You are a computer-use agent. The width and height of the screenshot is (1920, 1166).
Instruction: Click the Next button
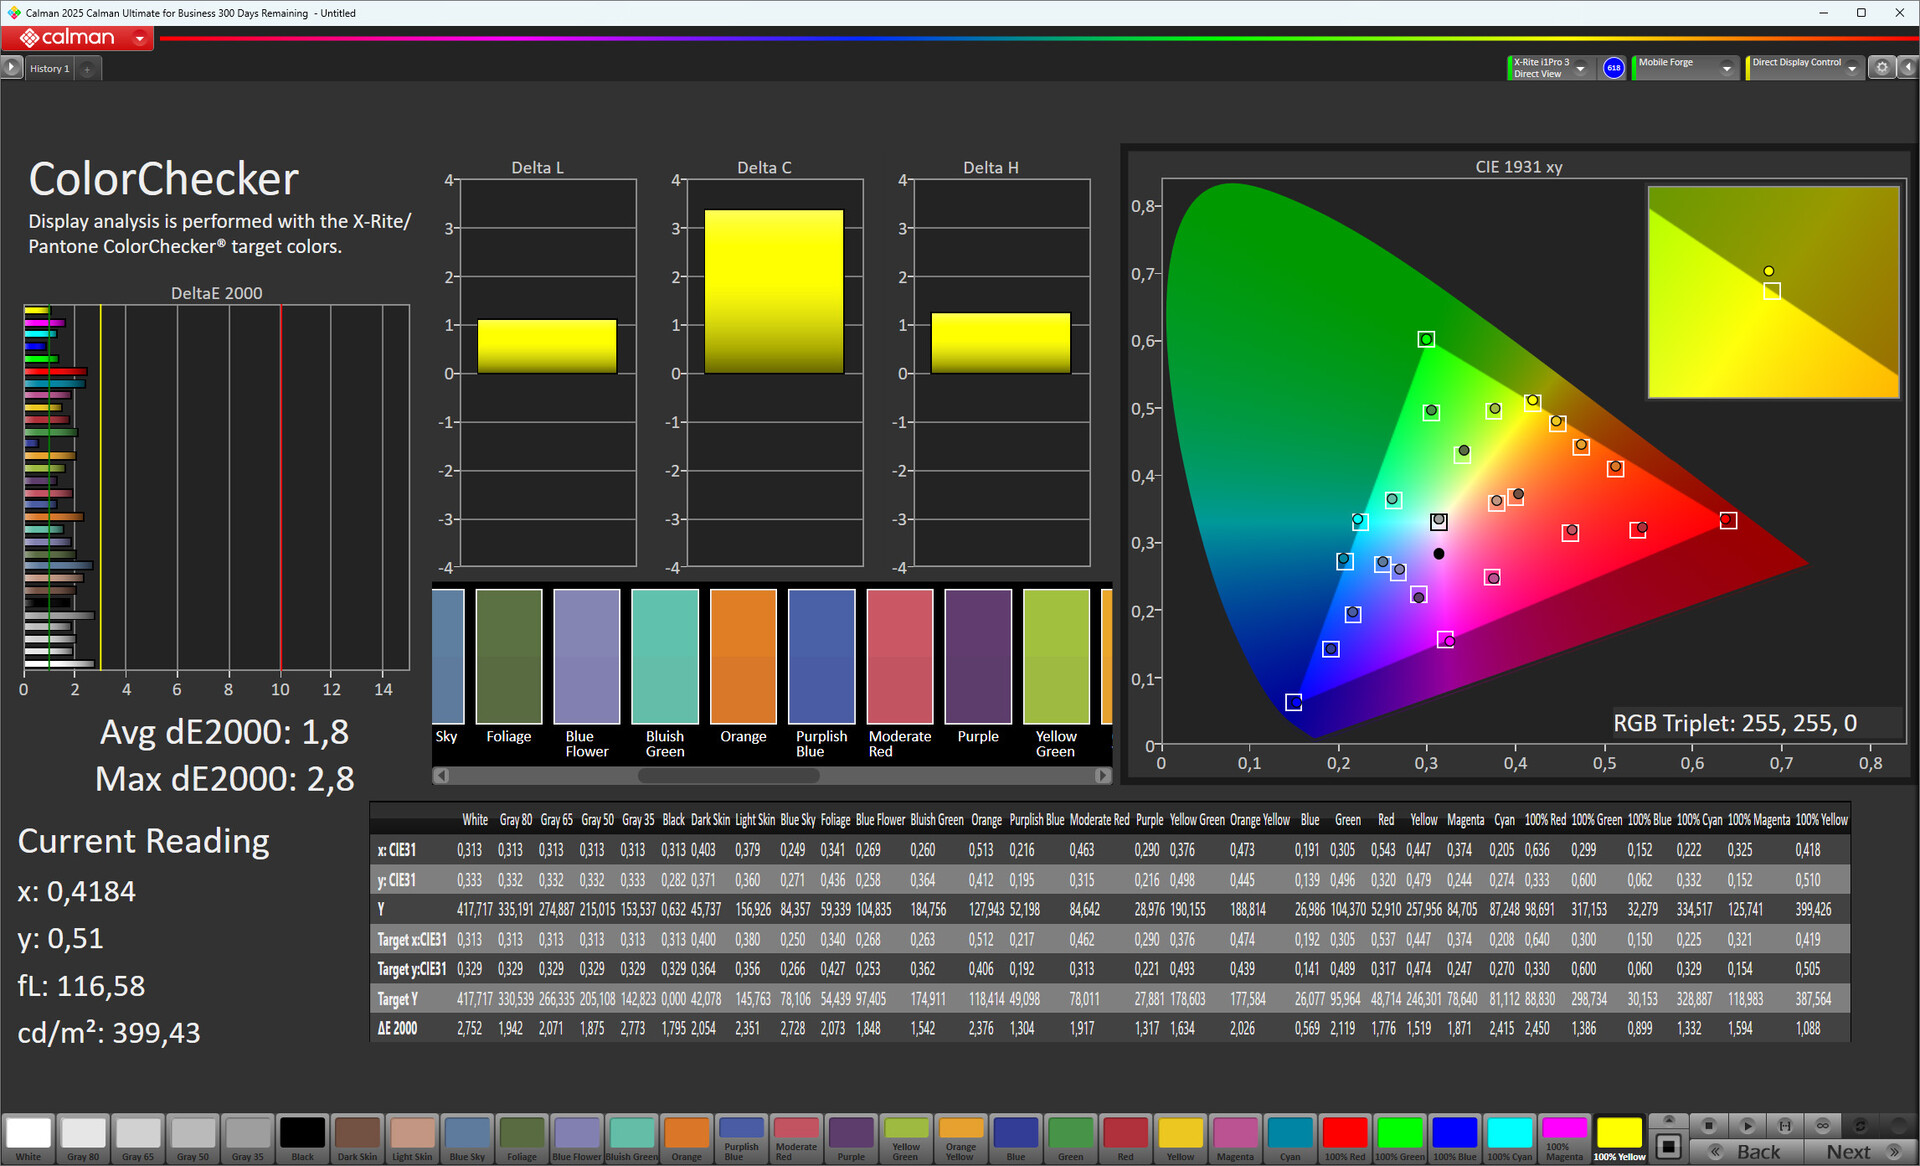(x=1861, y=1152)
